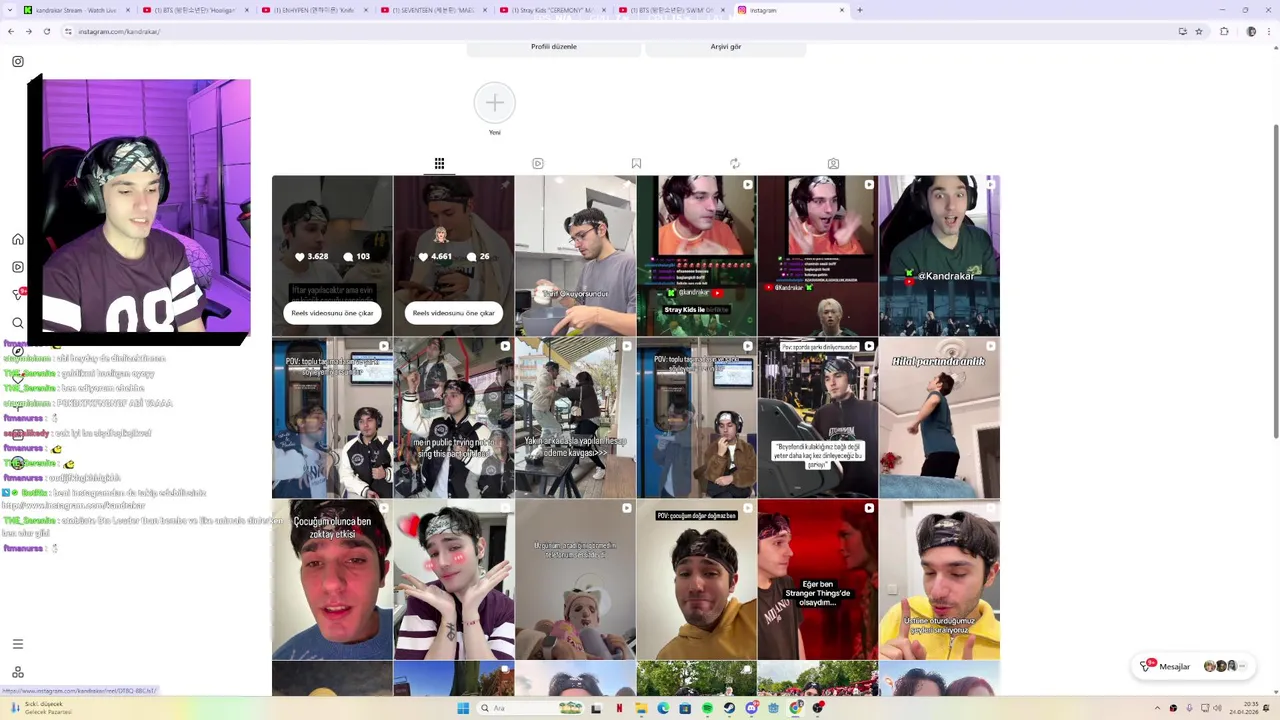1280x720 pixels.
Task: Open the grid-style icon at sidebar bottom
Action: [18, 672]
